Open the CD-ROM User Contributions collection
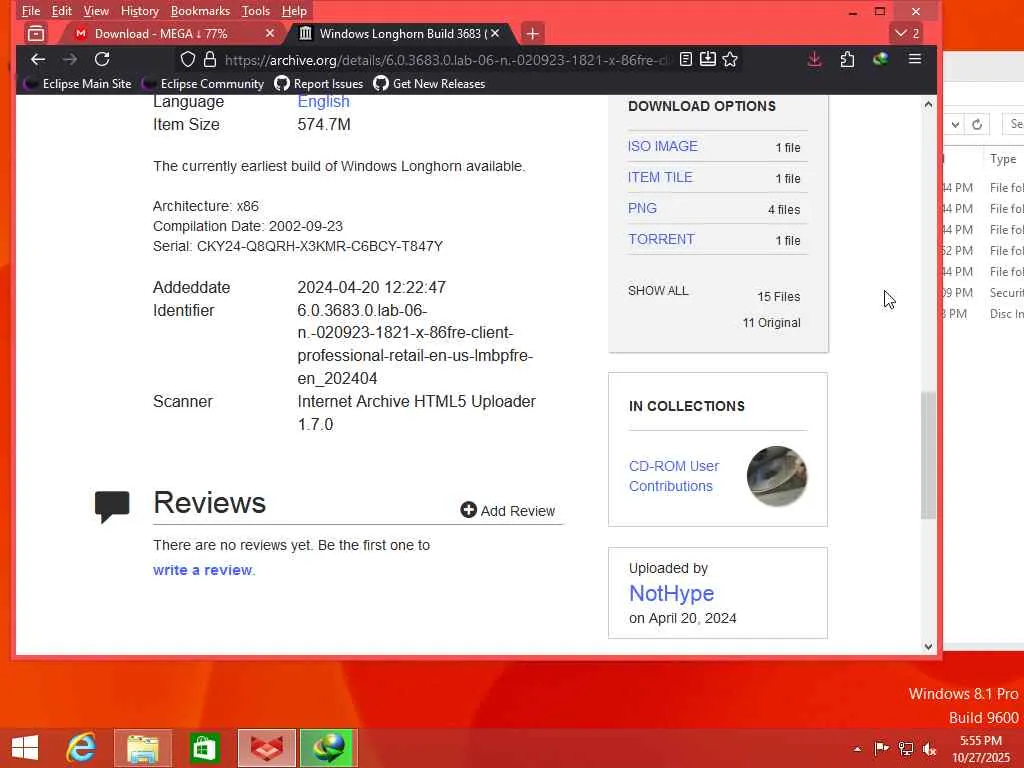This screenshot has width=1024, height=768. click(x=673, y=476)
